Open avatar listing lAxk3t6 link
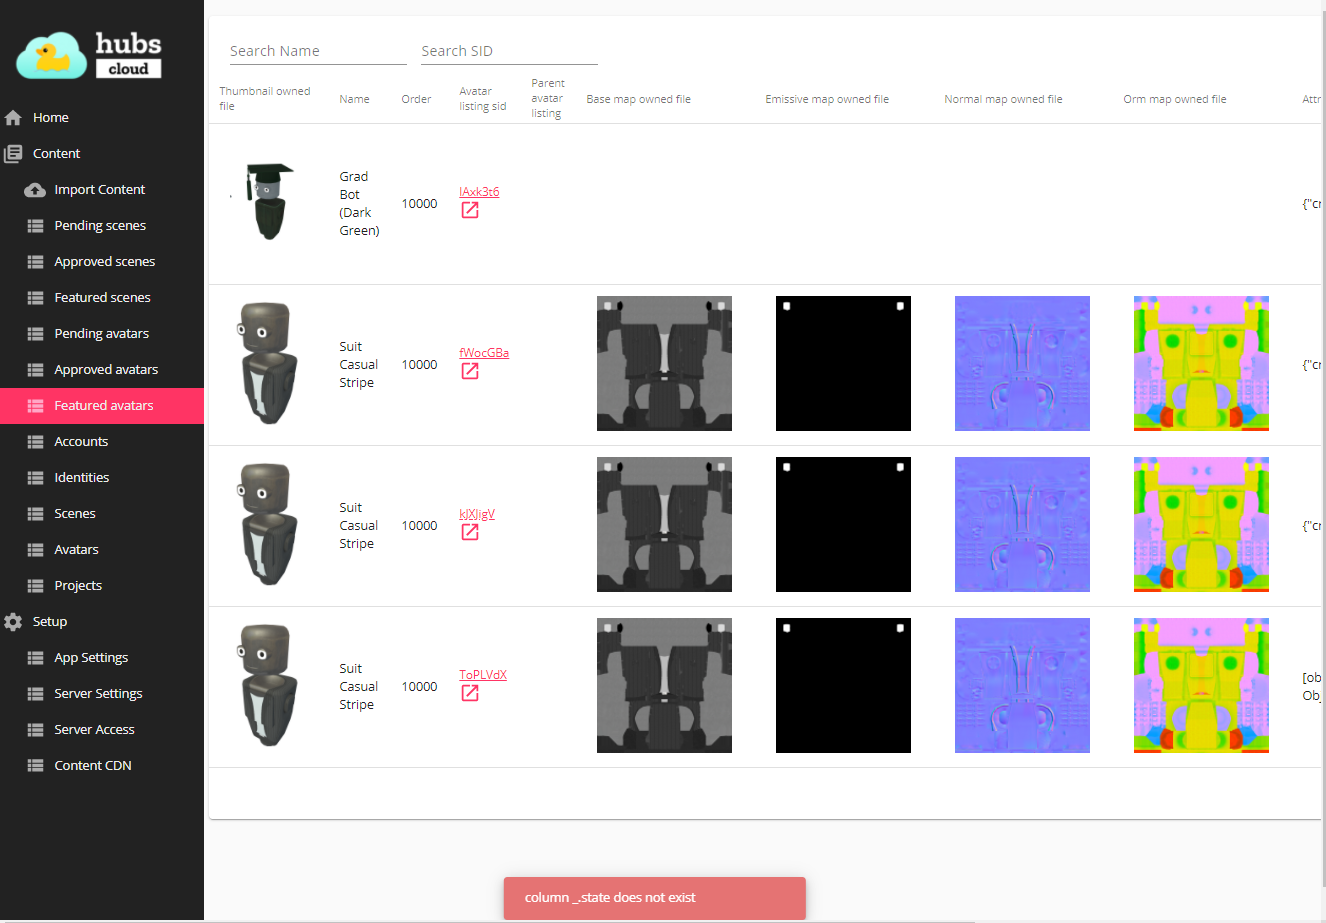1326x923 pixels. [x=479, y=192]
